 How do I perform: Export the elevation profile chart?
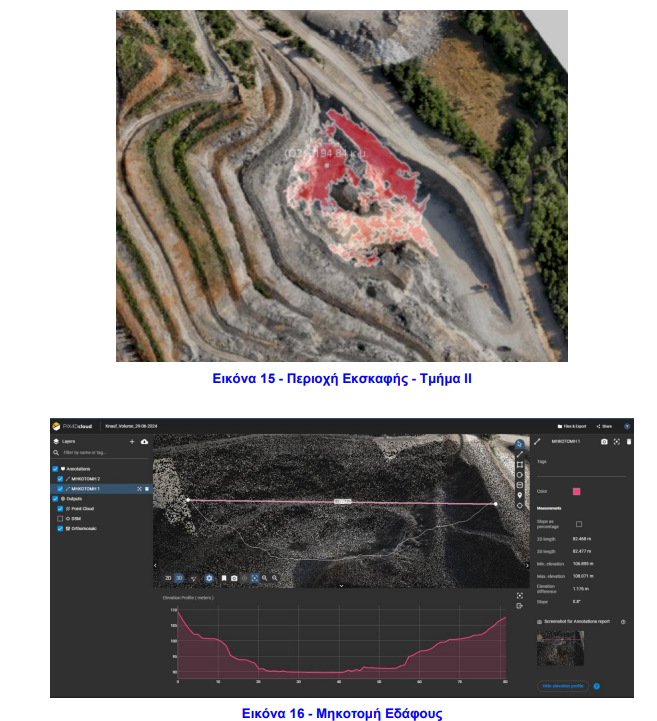click(520, 606)
